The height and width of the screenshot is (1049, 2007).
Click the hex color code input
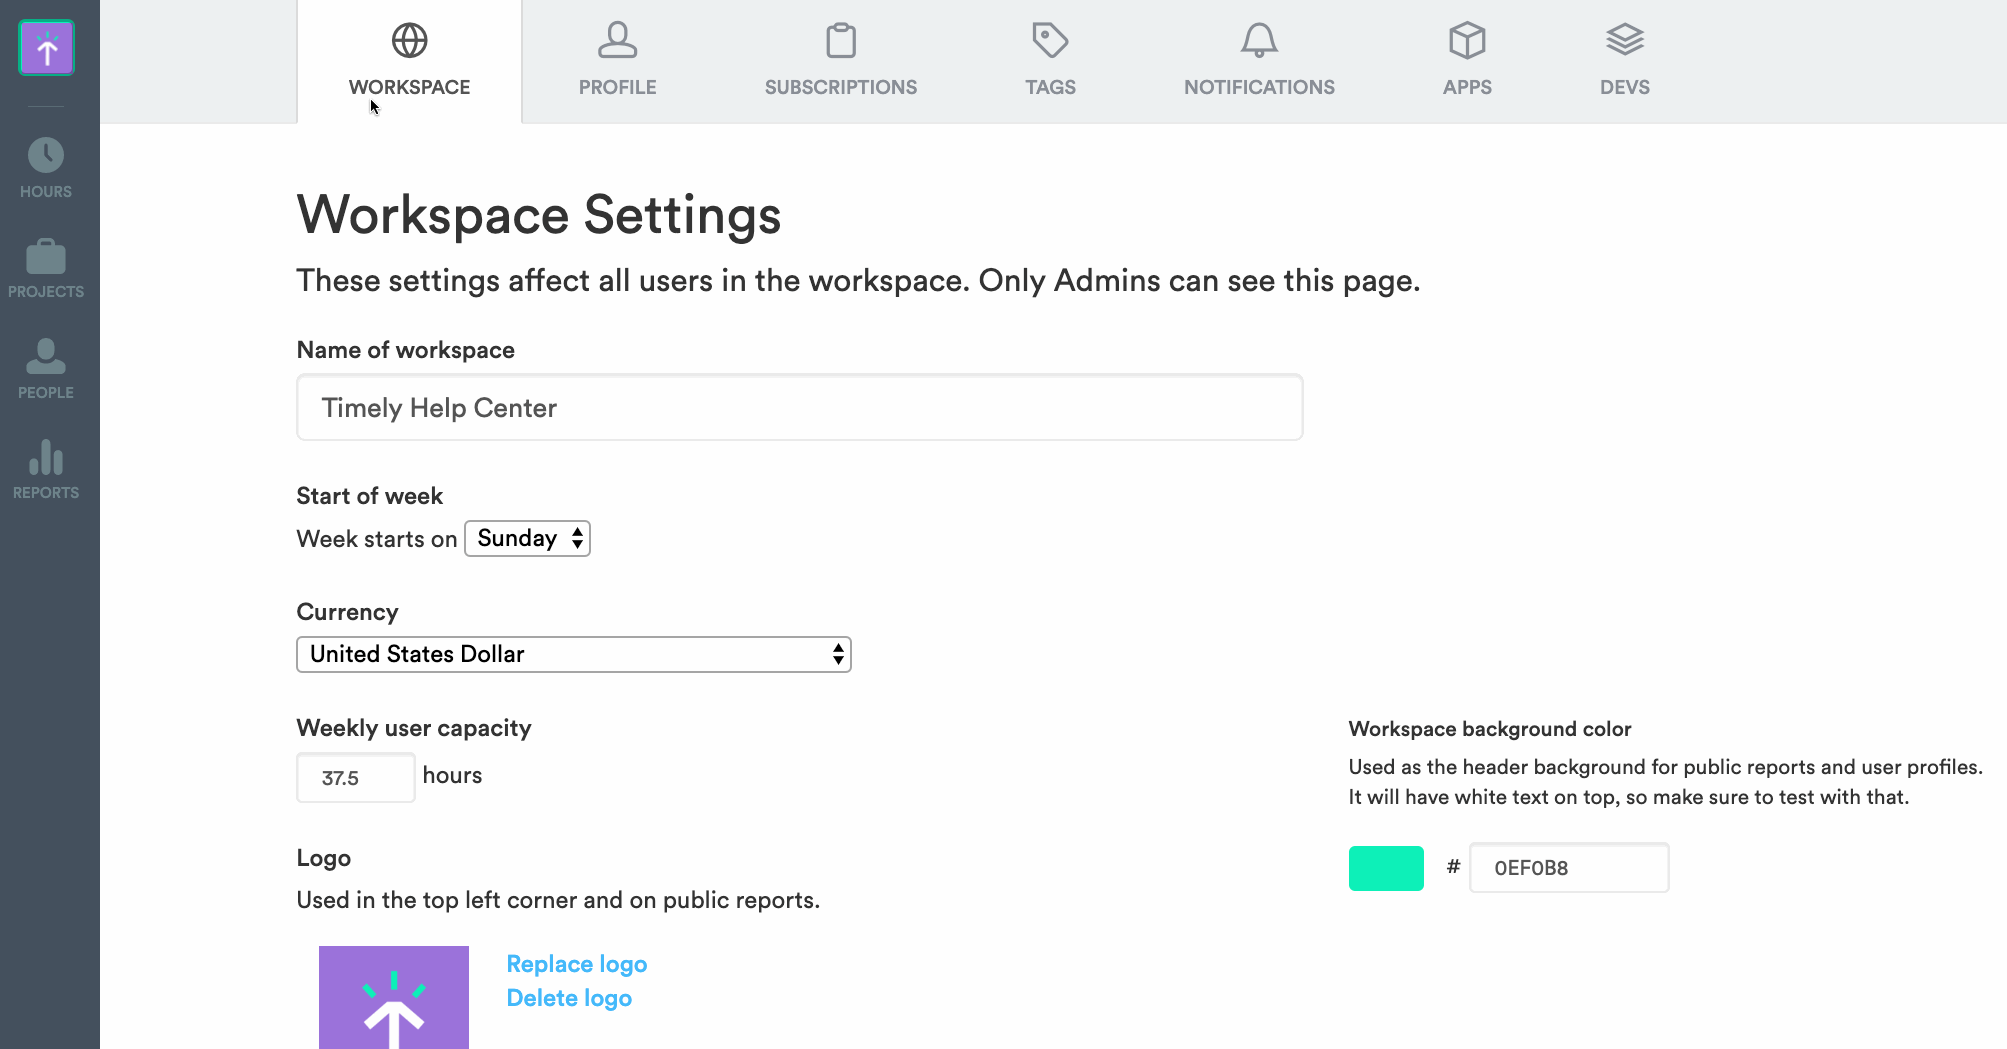[x=1568, y=868]
